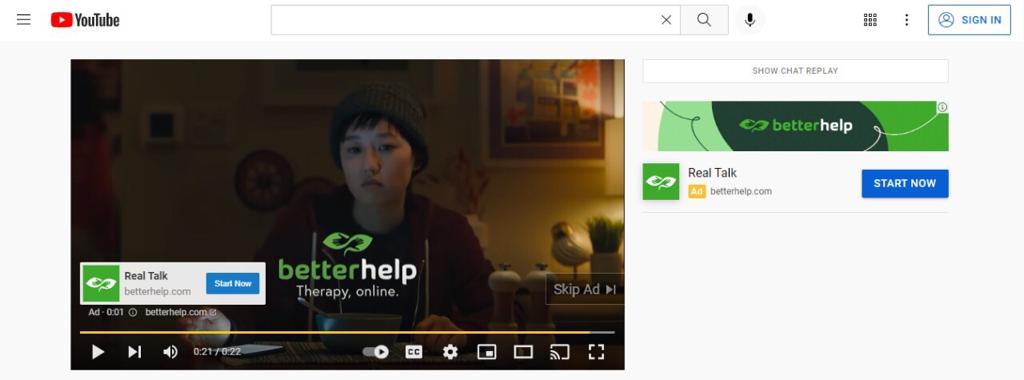Open the YouTube apps grid
Image resolution: width=1024 pixels, height=380 pixels.
[x=870, y=20]
